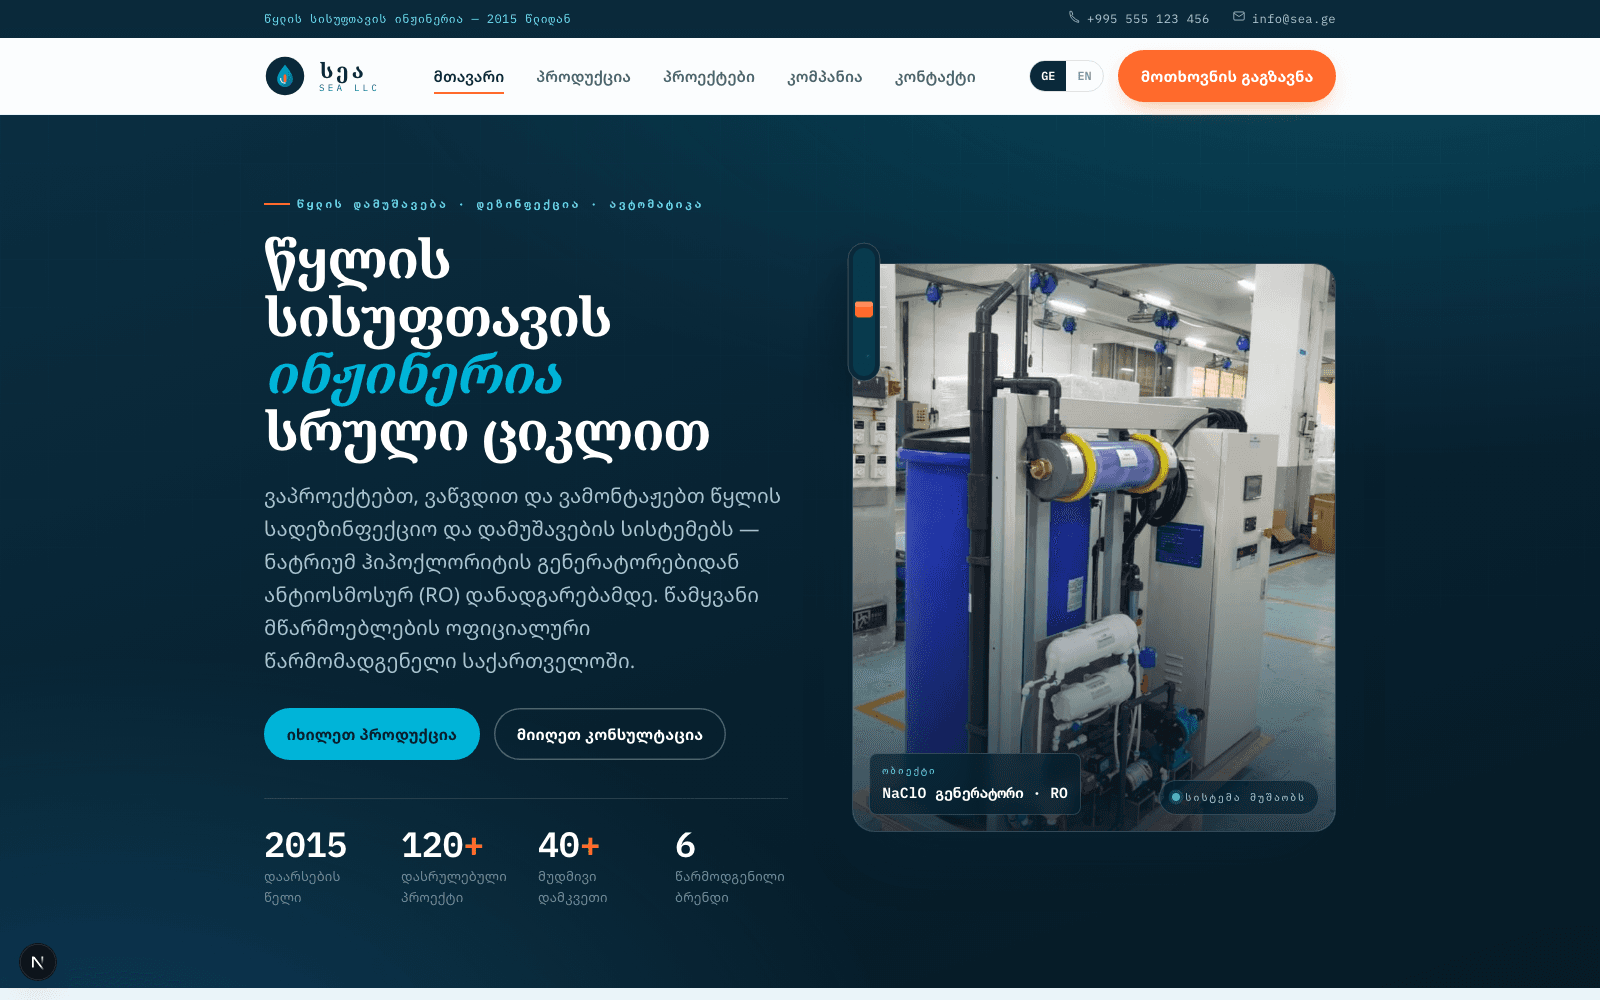Click the დეზინფექცია eyebrow label
This screenshot has height=1000, width=1600.
528,204
